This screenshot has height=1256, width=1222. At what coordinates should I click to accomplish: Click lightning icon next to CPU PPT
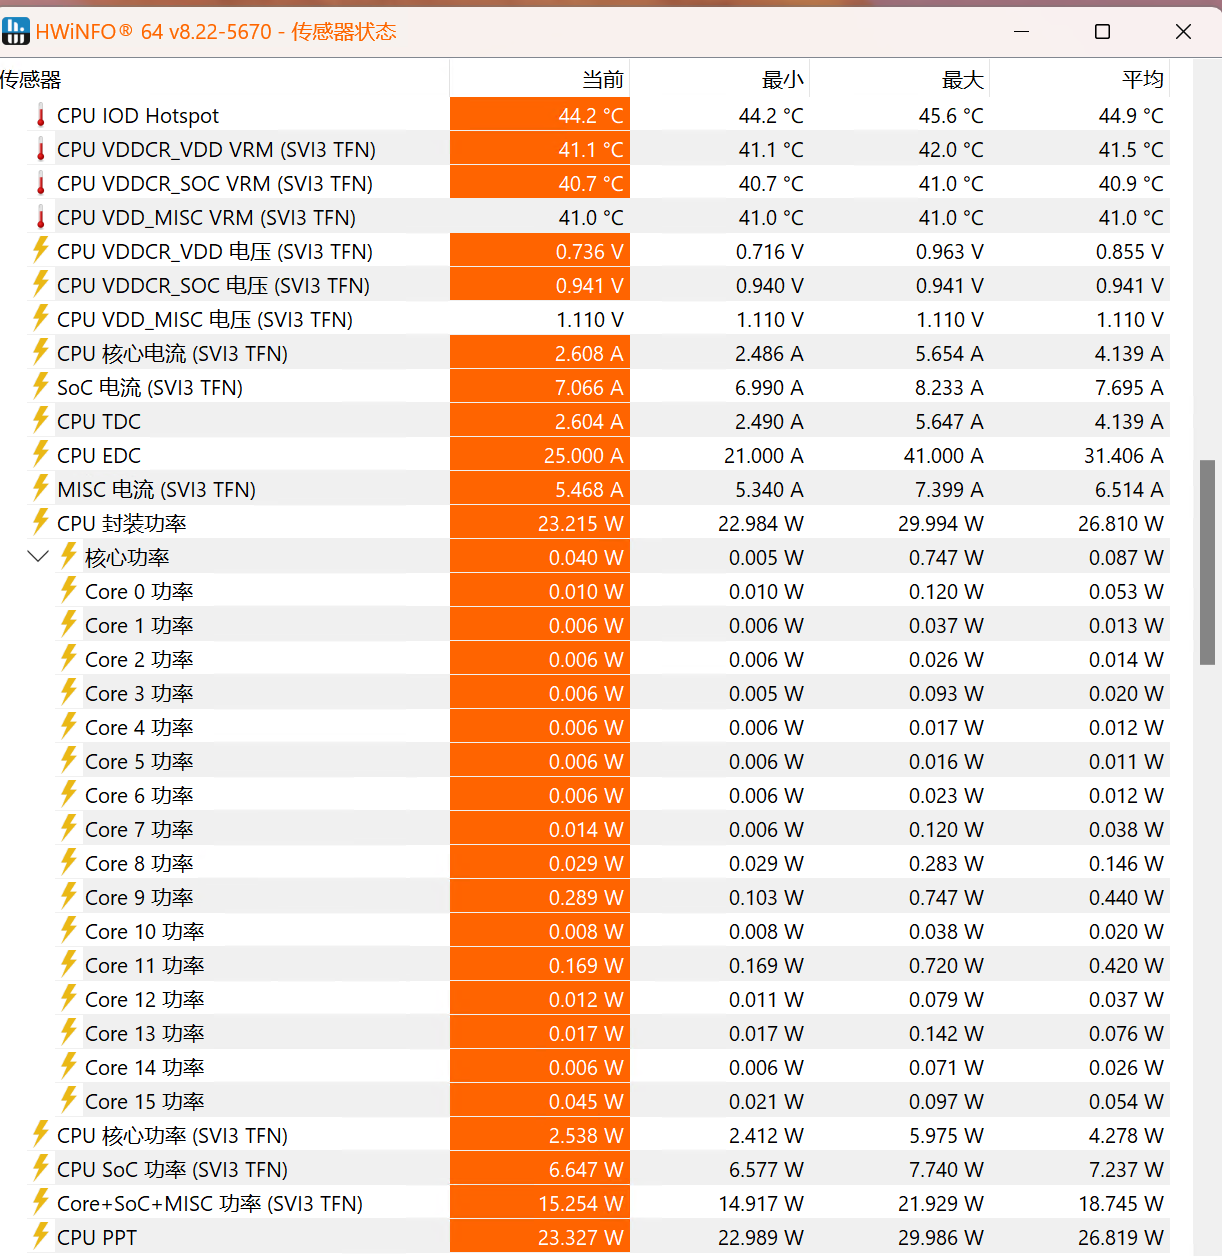click(x=41, y=1237)
